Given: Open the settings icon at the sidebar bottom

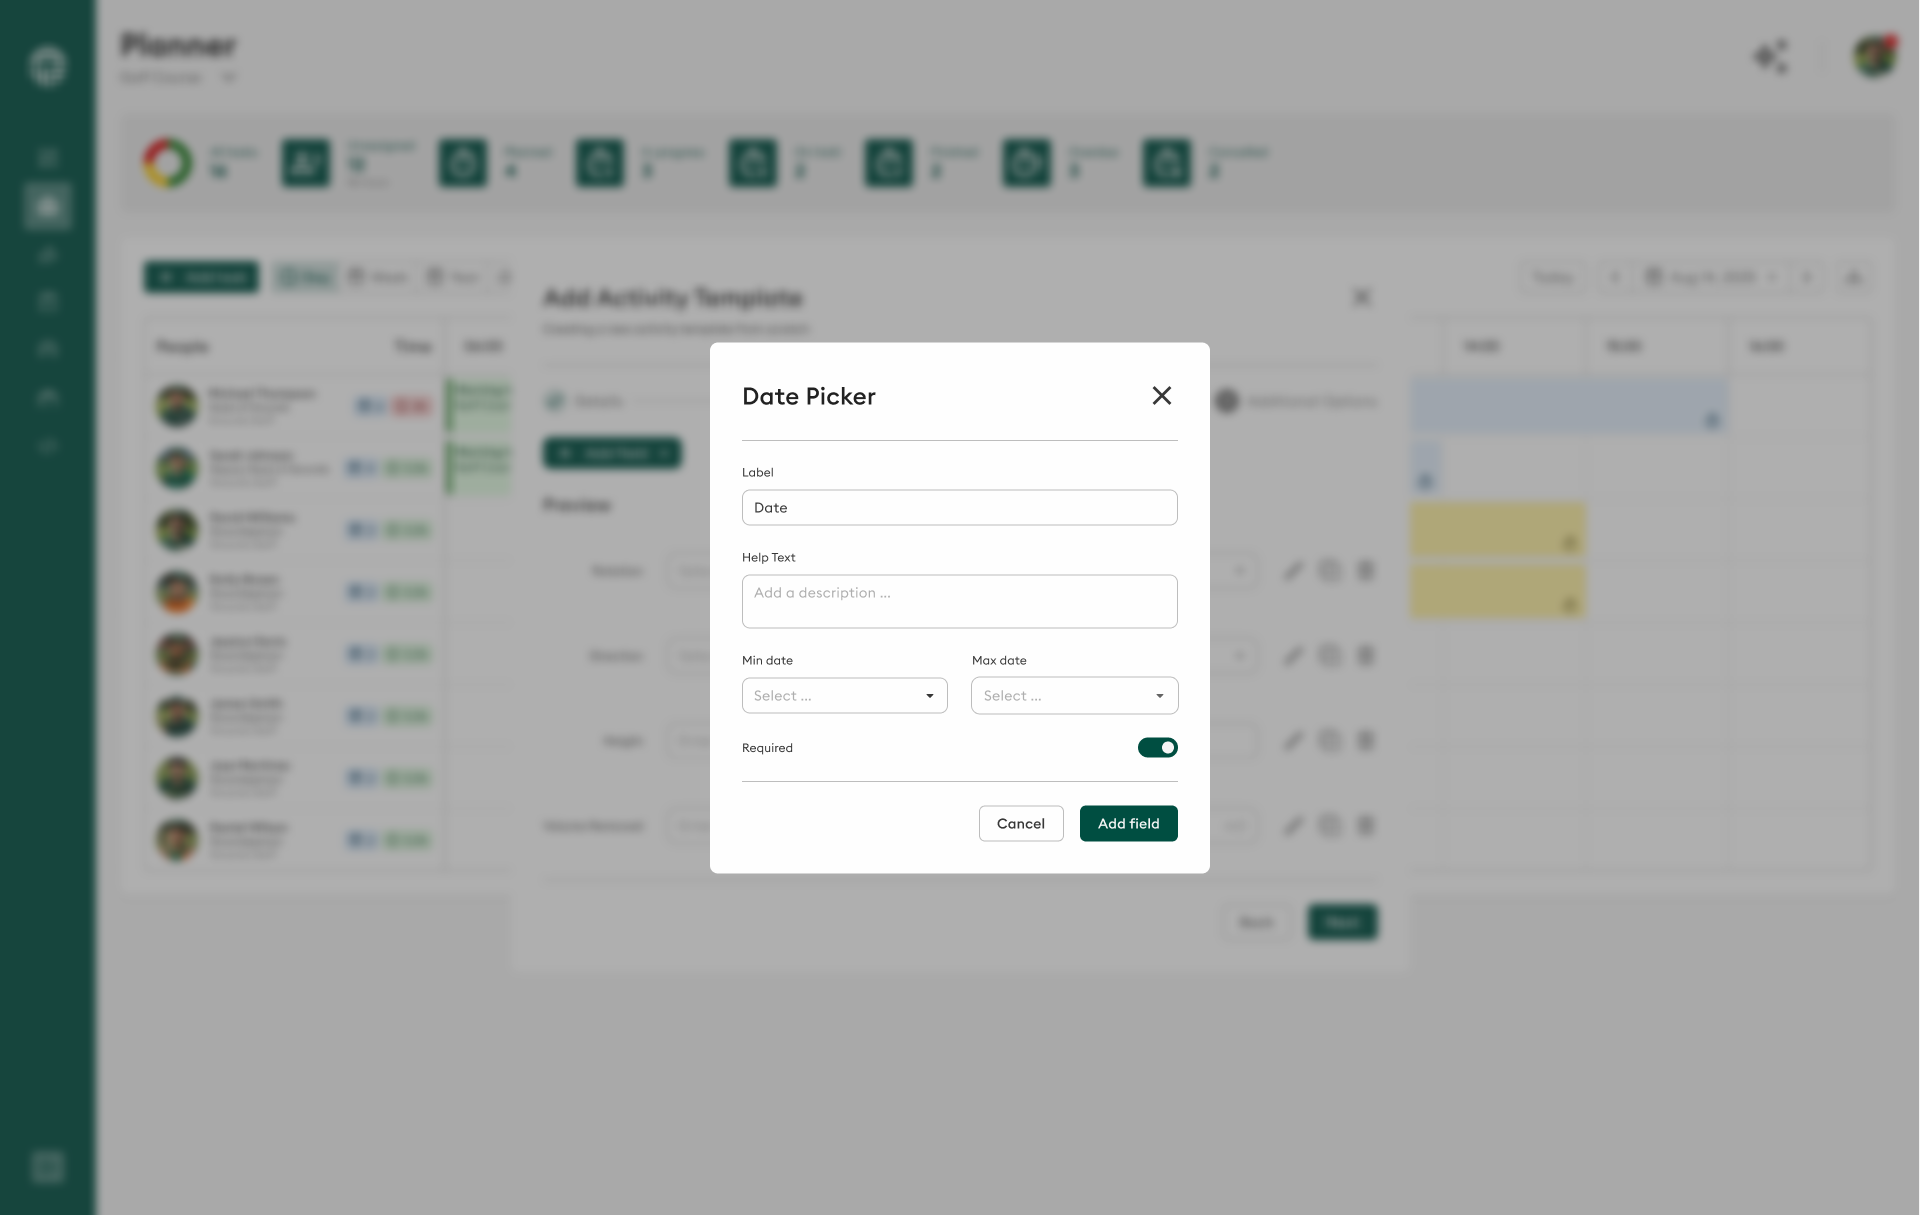Looking at the screenshot, I should (x=46, y=1166).
